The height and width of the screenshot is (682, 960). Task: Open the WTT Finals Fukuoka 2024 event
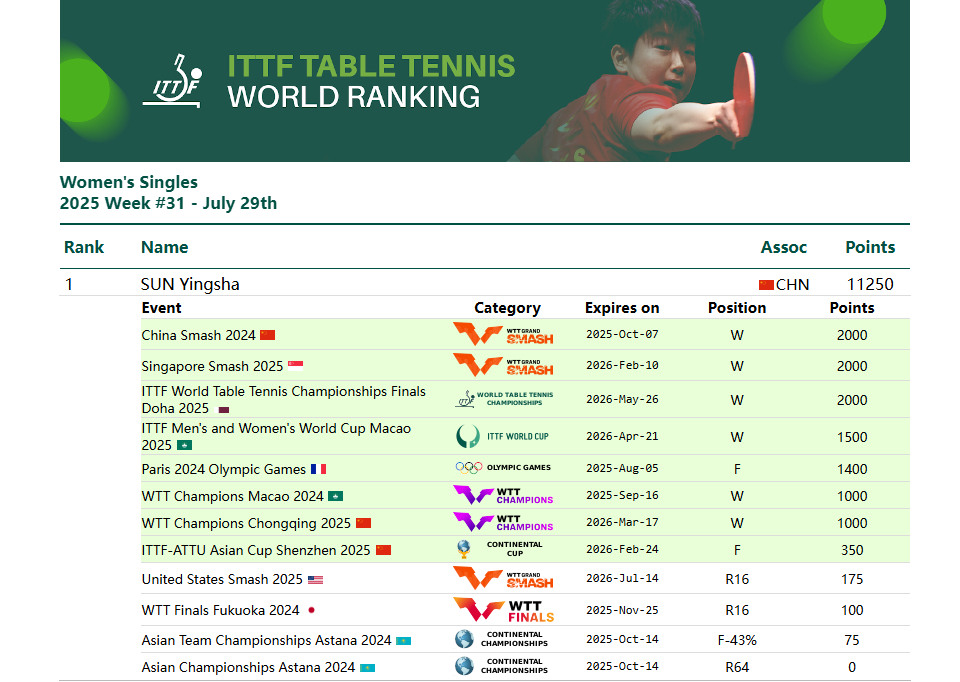[x=220, y=610]
